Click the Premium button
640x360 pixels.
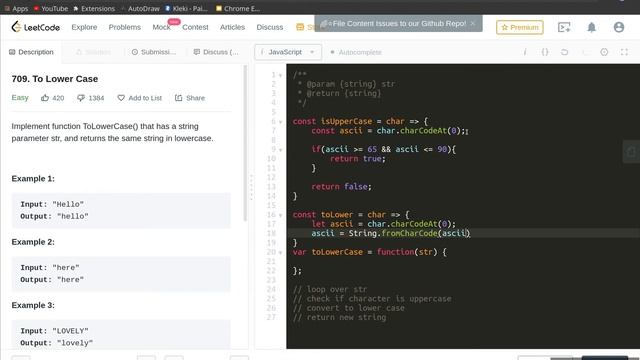pyautogui.click(x=520, y=27)
